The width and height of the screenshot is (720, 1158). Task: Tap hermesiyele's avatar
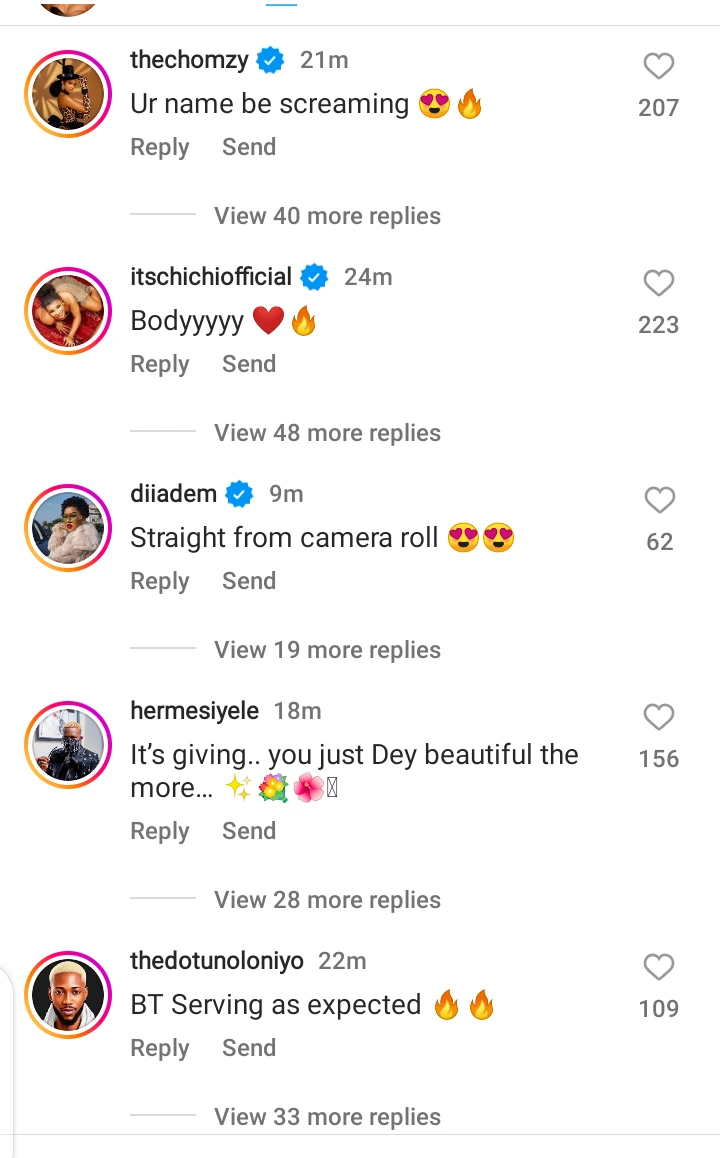(66, 744)
